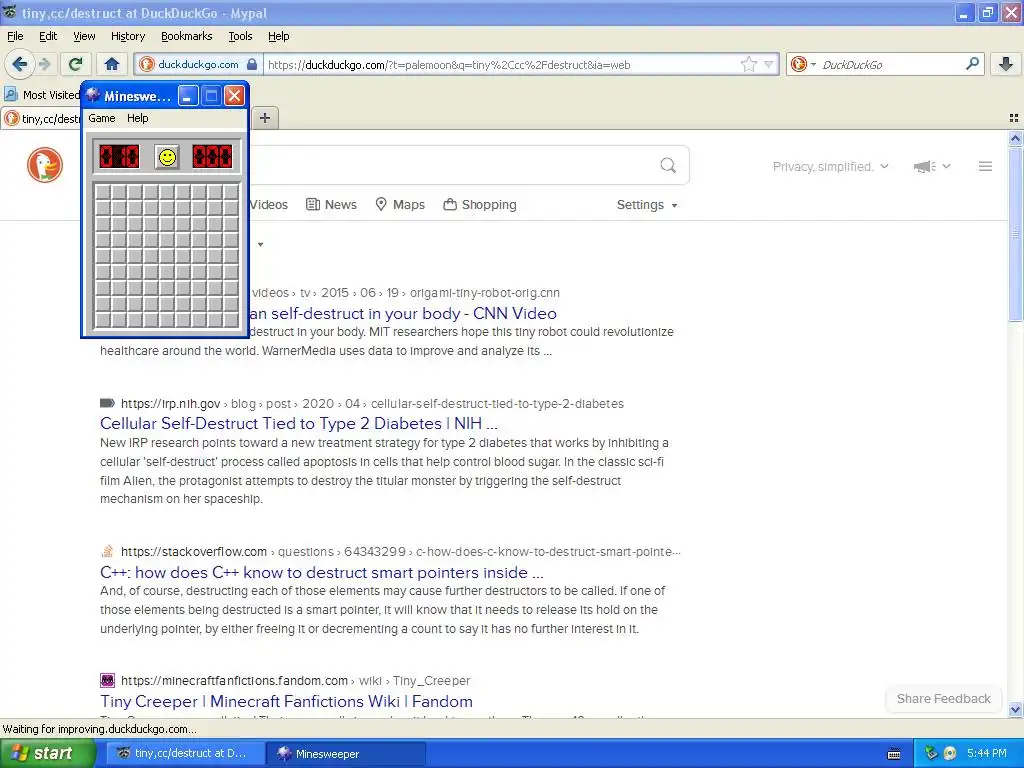Reload the page with the refresh icon
The image size is (1024, 768).
pyautogui.click(x=76, y=64)
